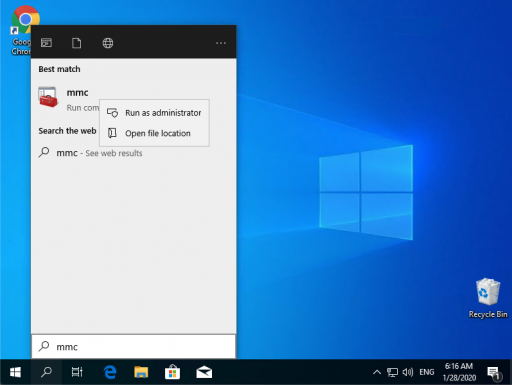Viewport: 512px width, 385px height.
Task: Open the clock showing 6:16 AM
Action: [459, 372]
